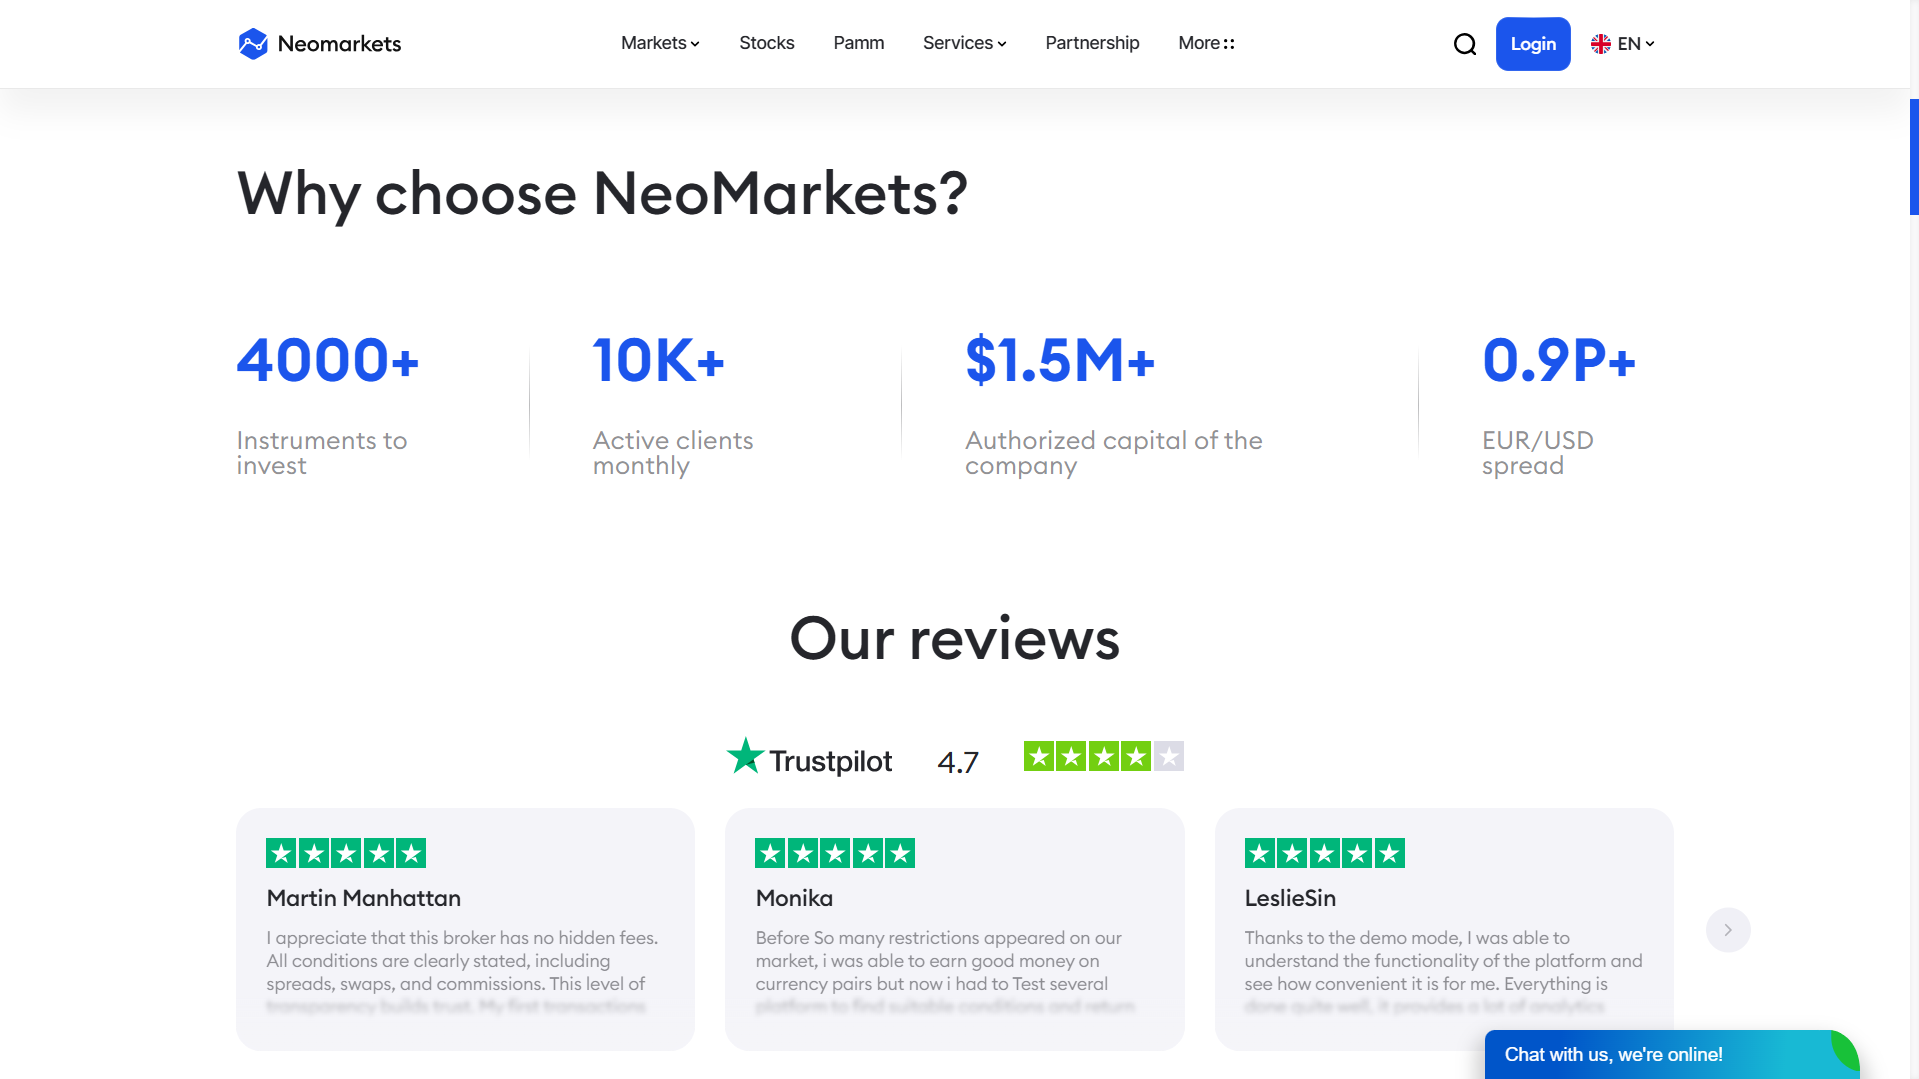Click 'EUR/USD spread' label
1919x1079 pixels.
pyautogui.click(x=1538, y=453)
